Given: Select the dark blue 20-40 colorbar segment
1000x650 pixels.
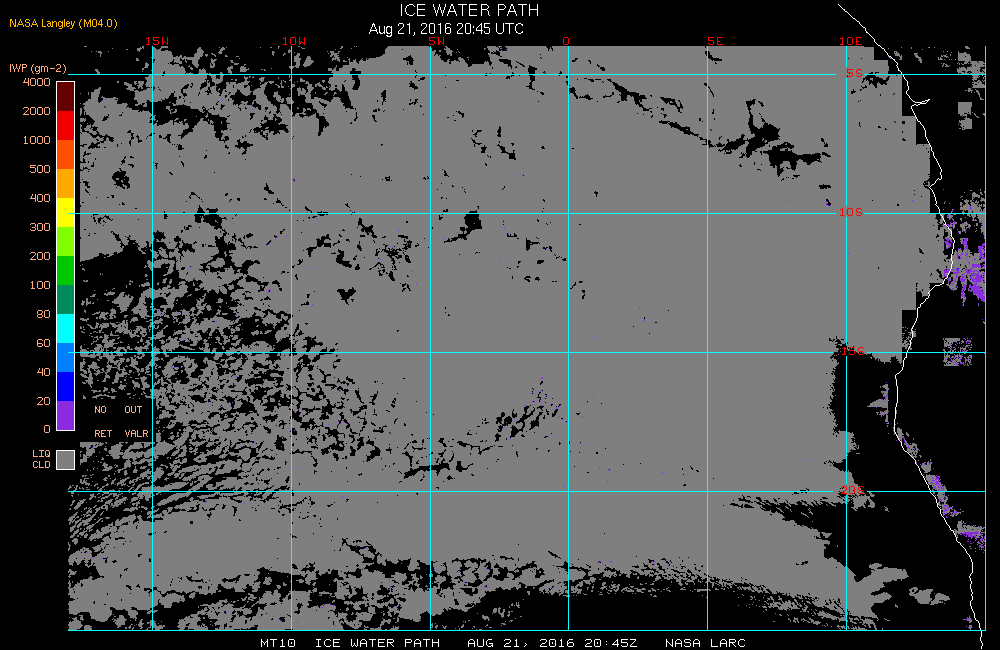Looking at the screenshot, I should (66, 387).
